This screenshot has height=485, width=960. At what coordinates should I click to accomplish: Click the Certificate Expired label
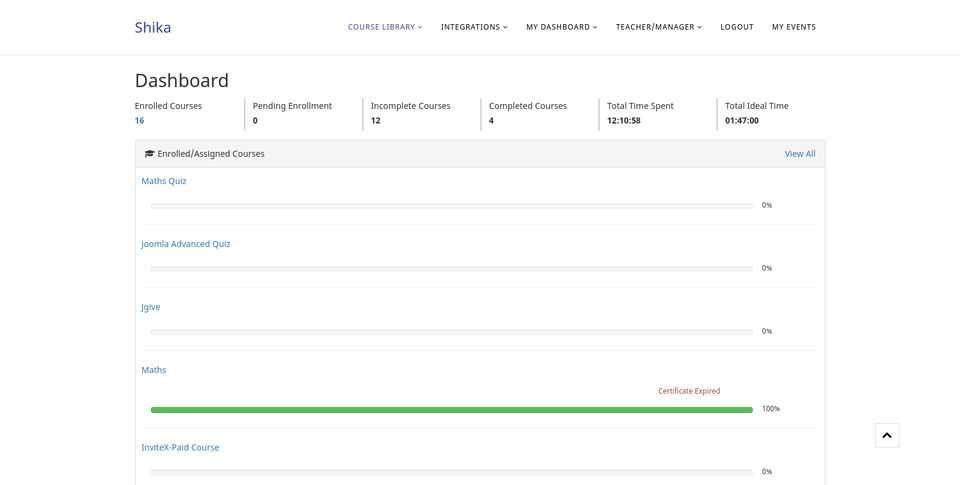pos(689,391)
